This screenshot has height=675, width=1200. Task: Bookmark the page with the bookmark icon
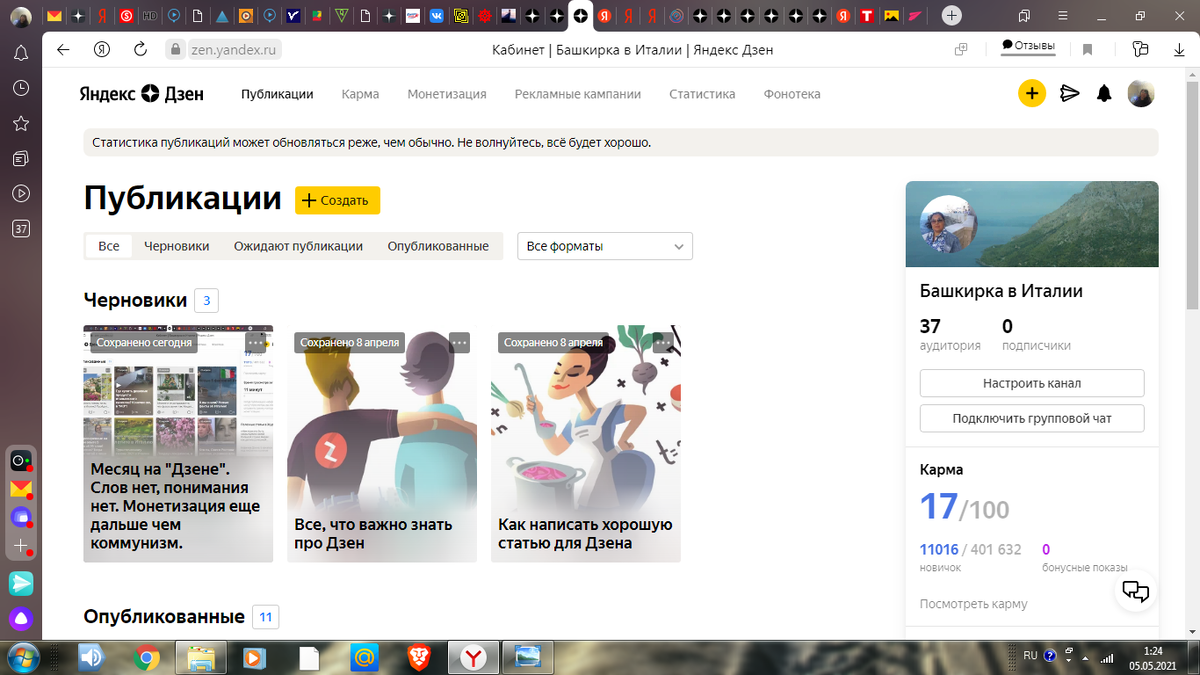(1088, 49)
